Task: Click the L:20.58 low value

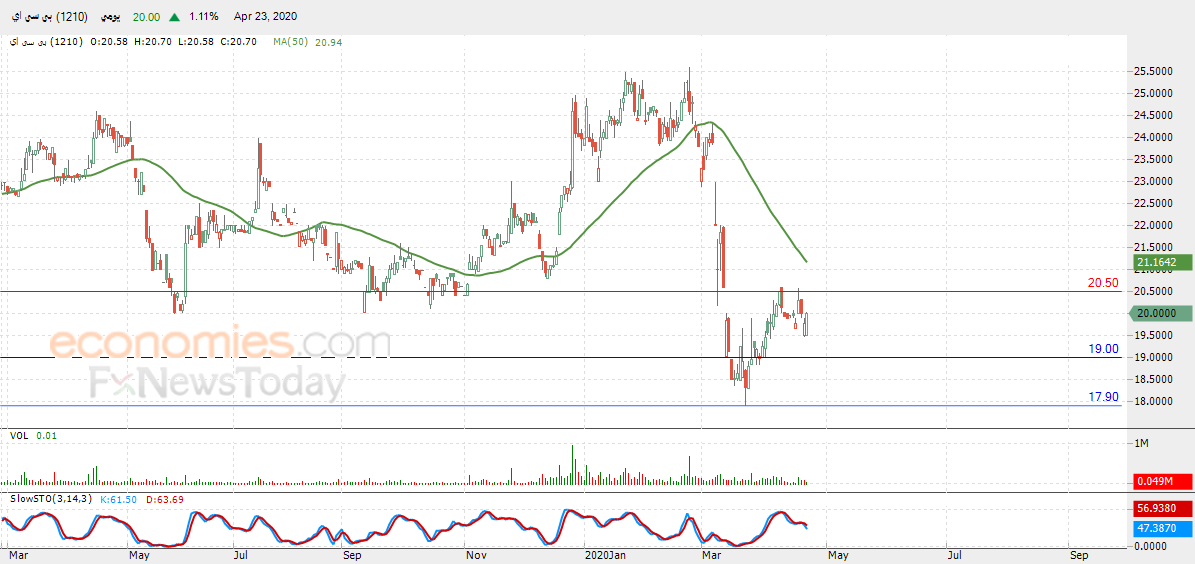Action: 197,42
